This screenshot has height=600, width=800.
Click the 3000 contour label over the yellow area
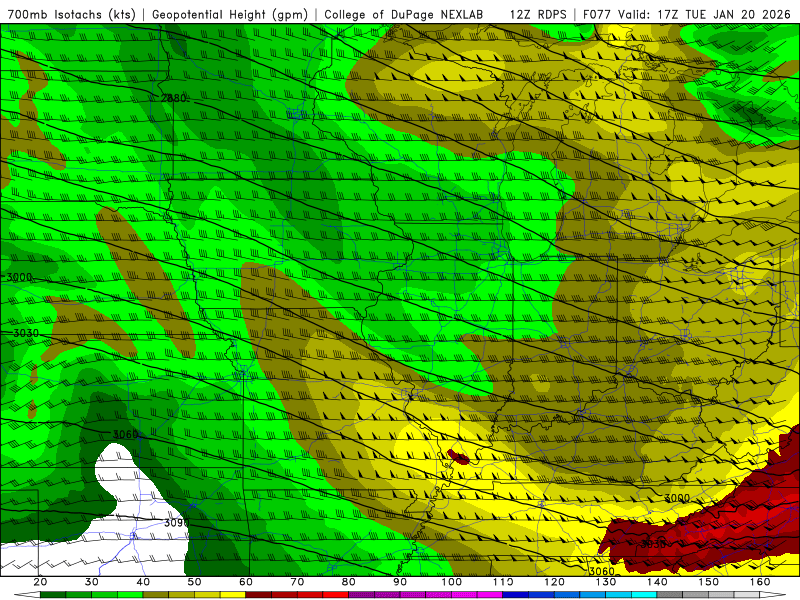(x=677, y=497)
